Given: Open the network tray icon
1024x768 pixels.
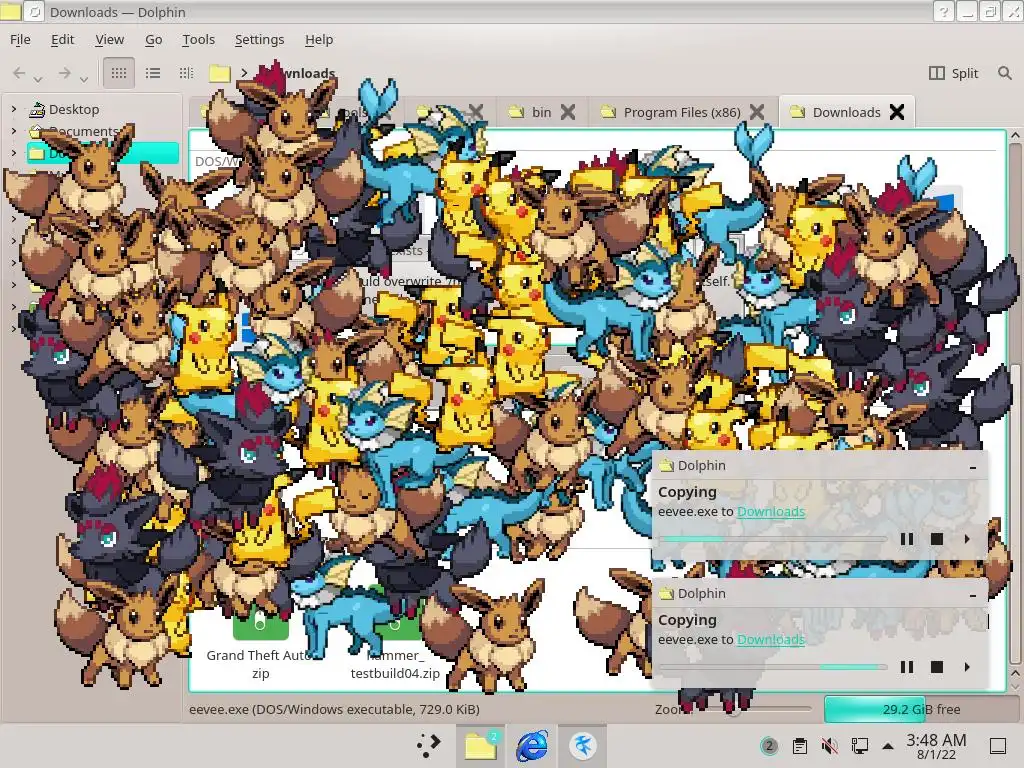Looking at the screenshot, I should pos(859,746).
